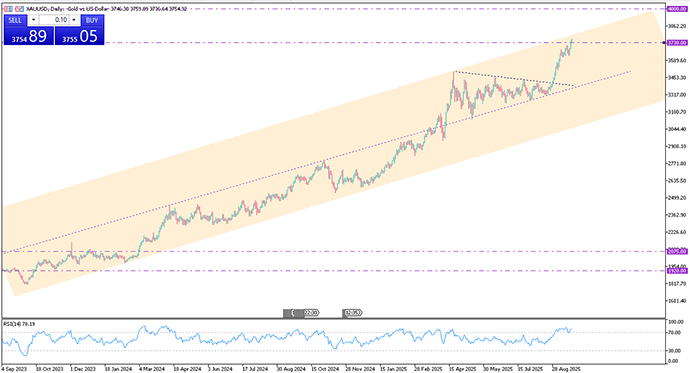Screen dimensions: 690x373
Task: Click the 1 Dec 2023 date label
Action: click(x=83, y=369)
